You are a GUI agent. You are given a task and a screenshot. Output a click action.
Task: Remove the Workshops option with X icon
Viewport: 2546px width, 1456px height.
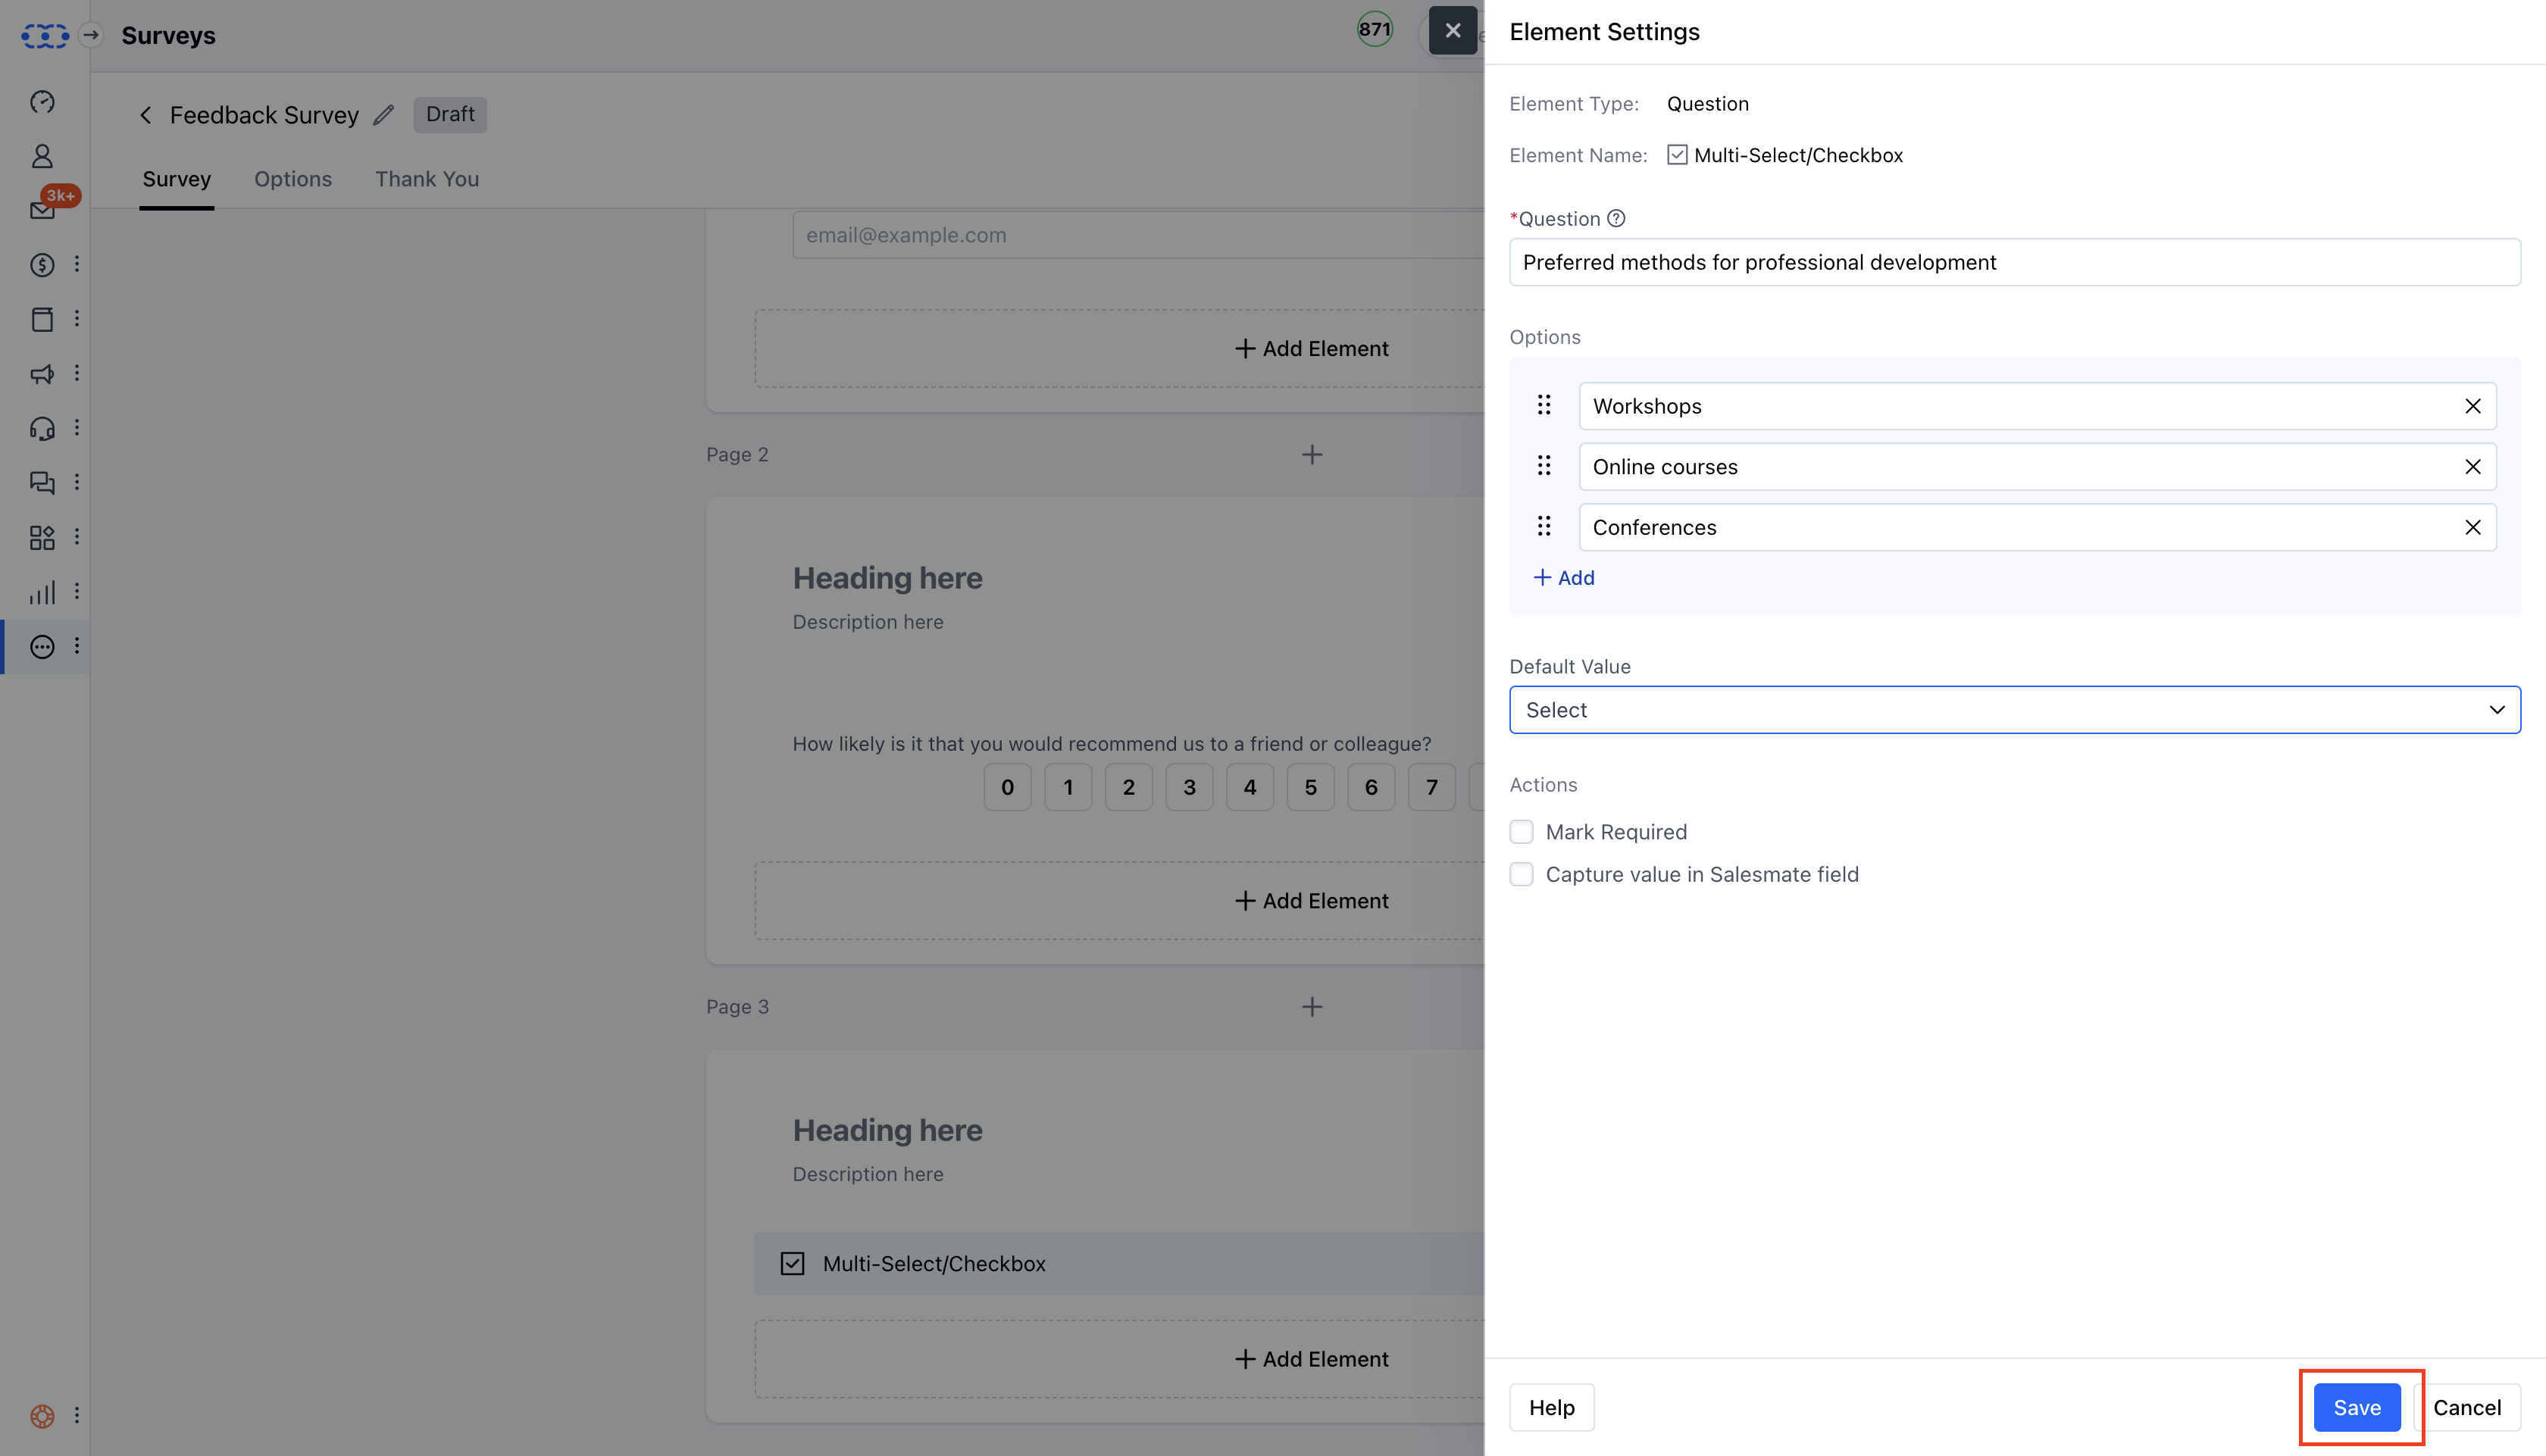(2472, 406)
